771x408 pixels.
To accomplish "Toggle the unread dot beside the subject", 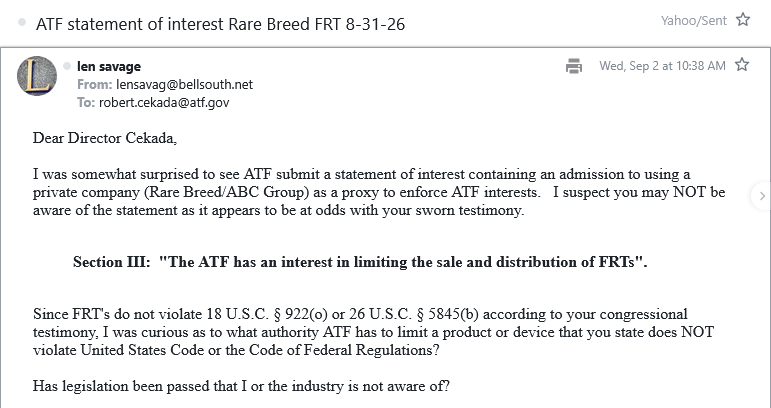I will point(22,23).
